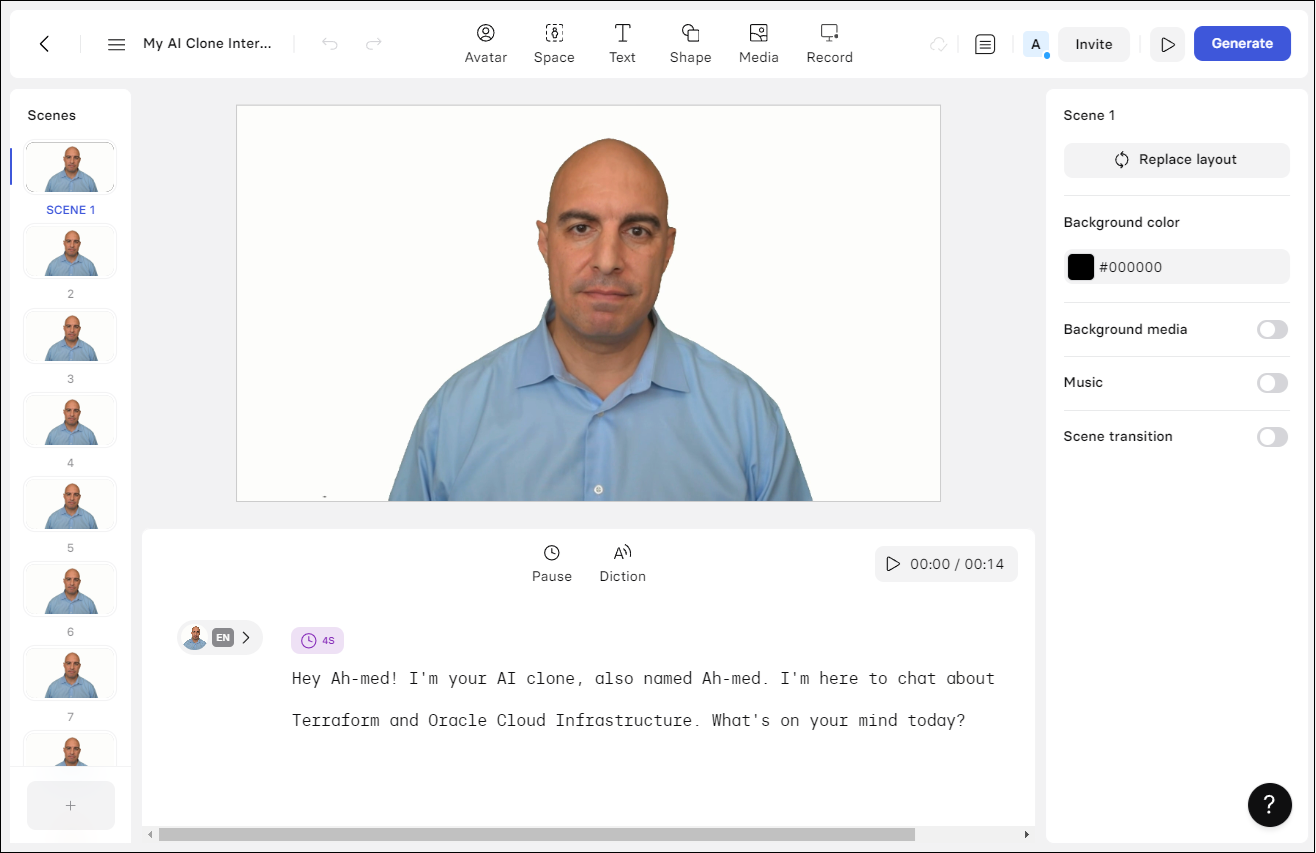Enable Background media toggle

click(x=1272, y=330)
